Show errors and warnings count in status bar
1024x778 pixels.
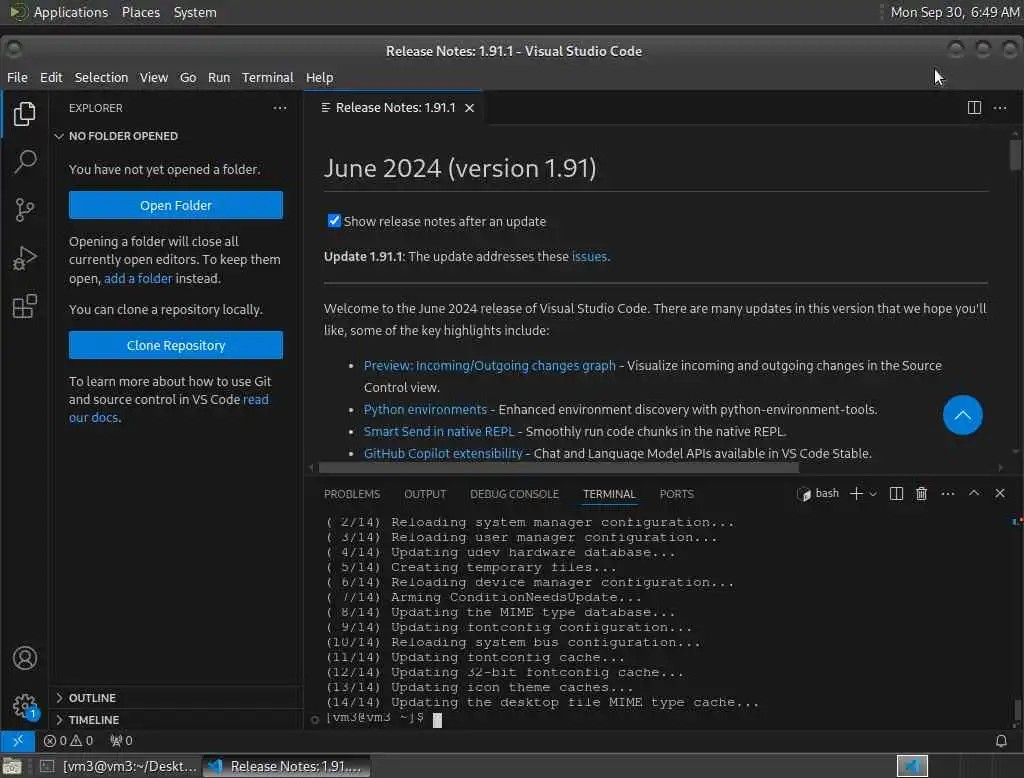point(69,741)
